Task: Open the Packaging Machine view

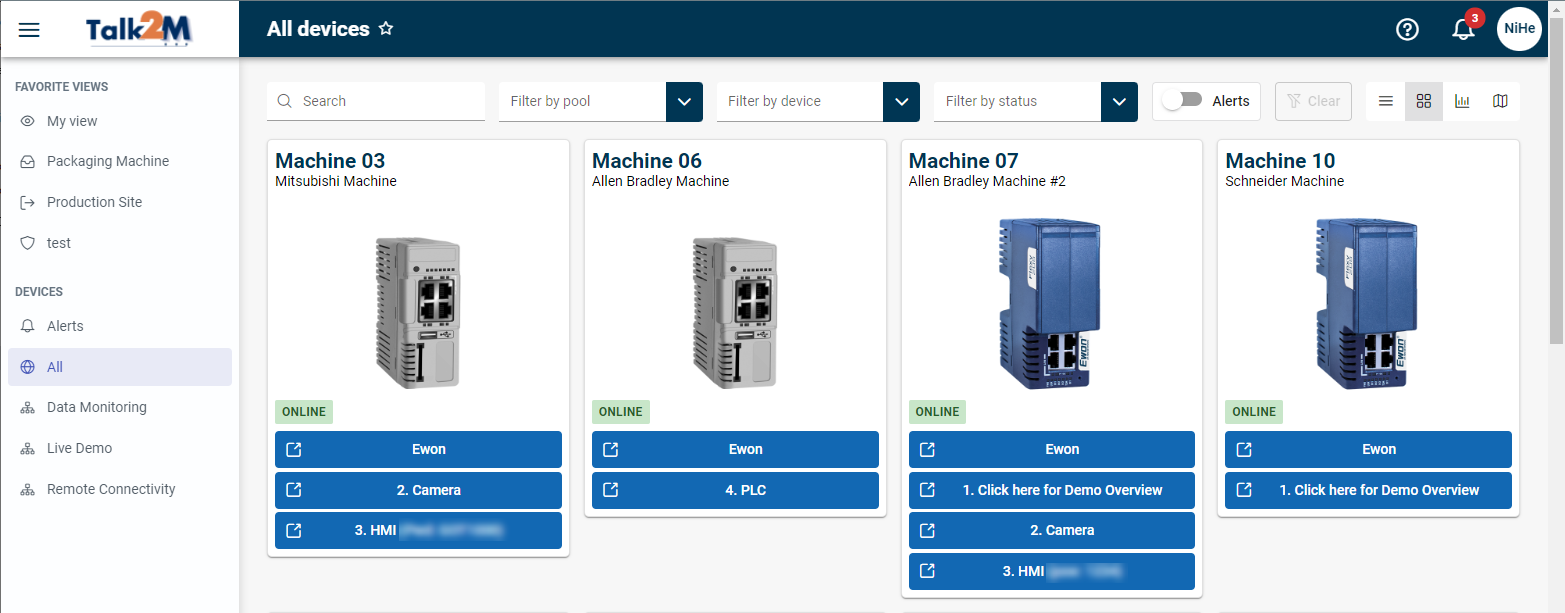Action: [x=120, y=161]
